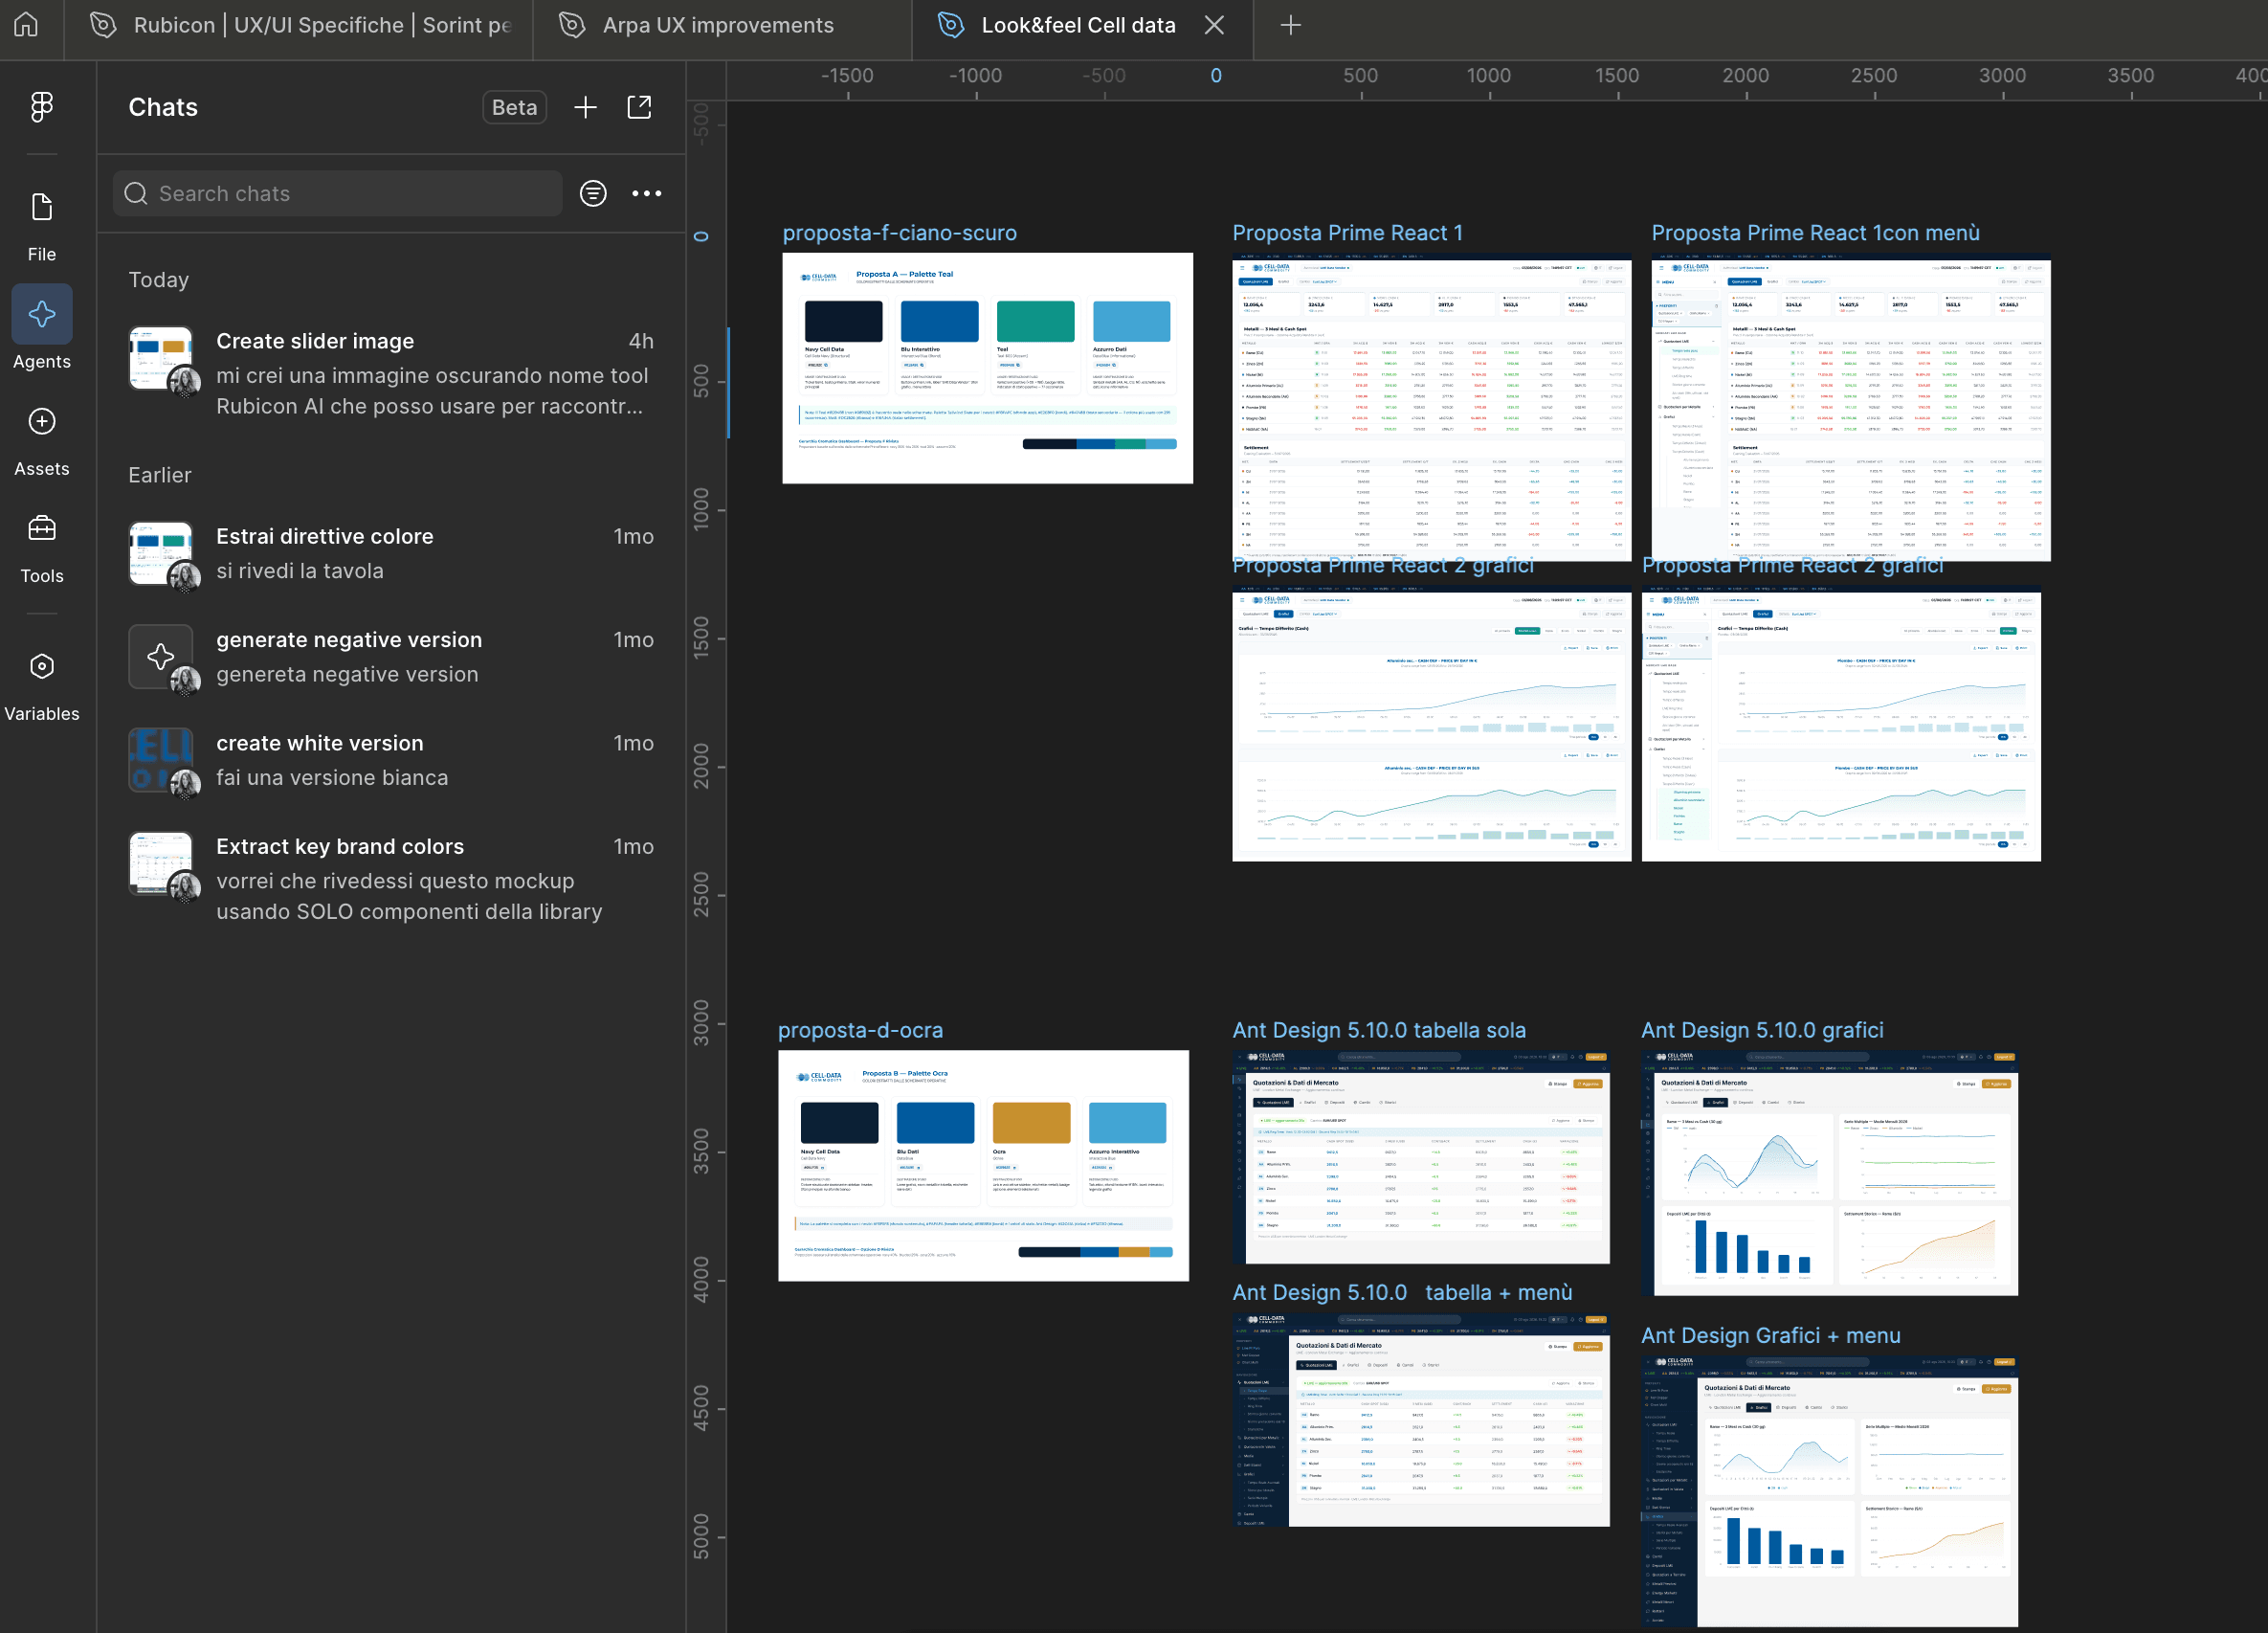Open the File sidebar panel
The image size is (2268, 1633).
point(41,227)
